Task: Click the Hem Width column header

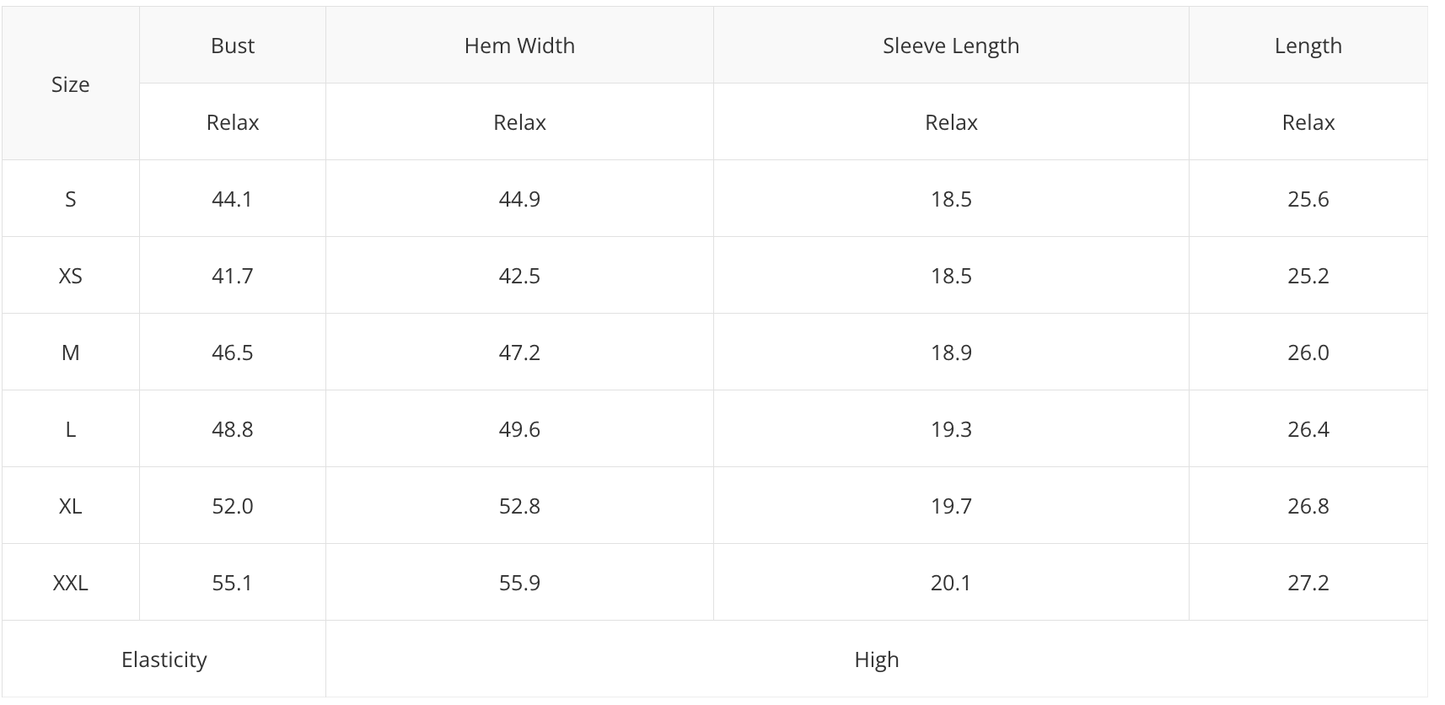Action: point(519,46)
